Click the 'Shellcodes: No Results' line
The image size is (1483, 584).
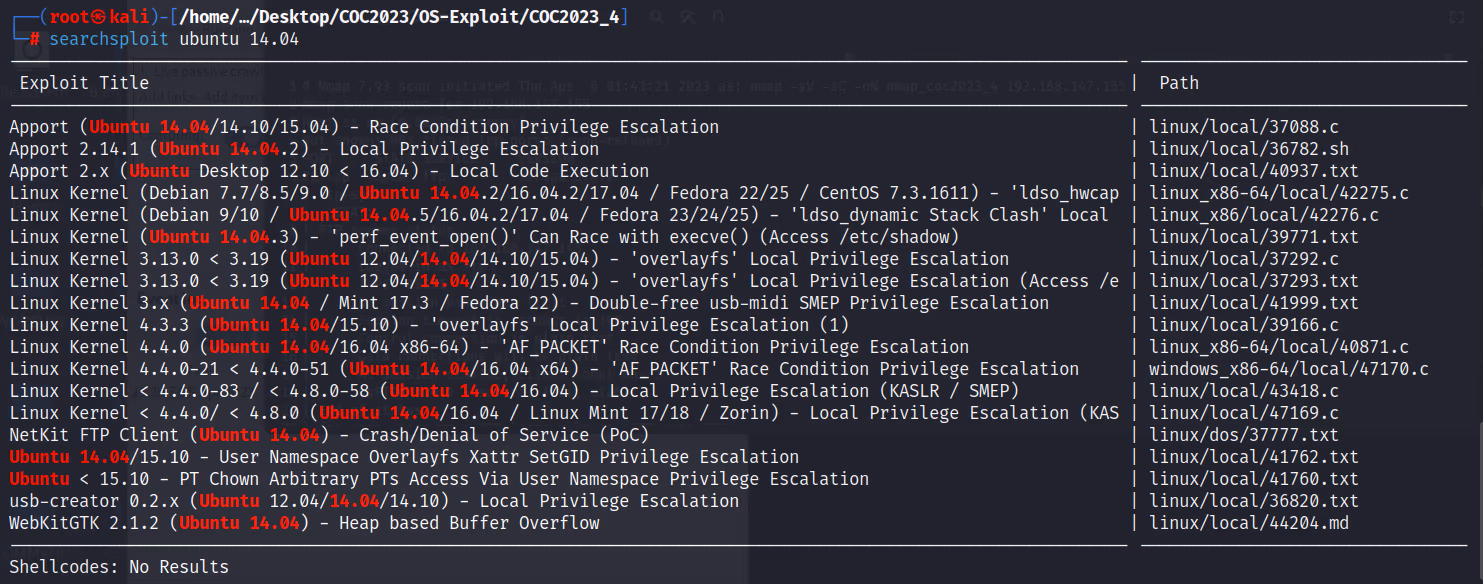(x=119, y=567)
